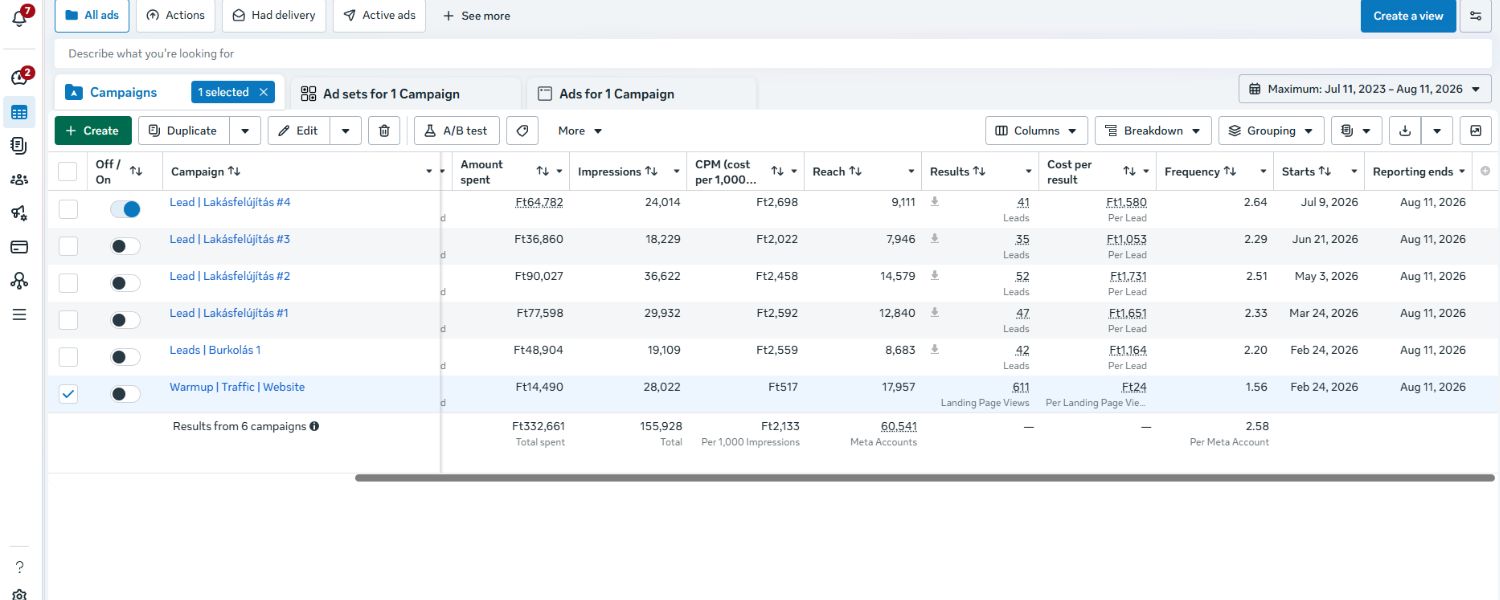Click the help question mark icon
The width and height of the screenshot is (1500, 600).
(x=19, y=567)
